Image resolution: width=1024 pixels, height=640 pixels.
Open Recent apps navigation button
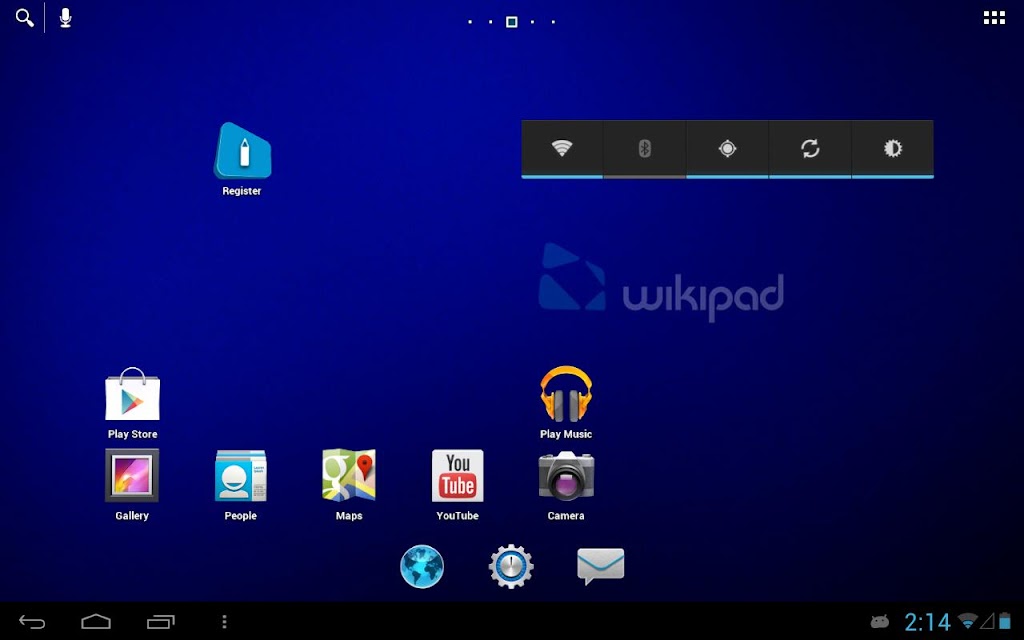(x=161, y=622)
